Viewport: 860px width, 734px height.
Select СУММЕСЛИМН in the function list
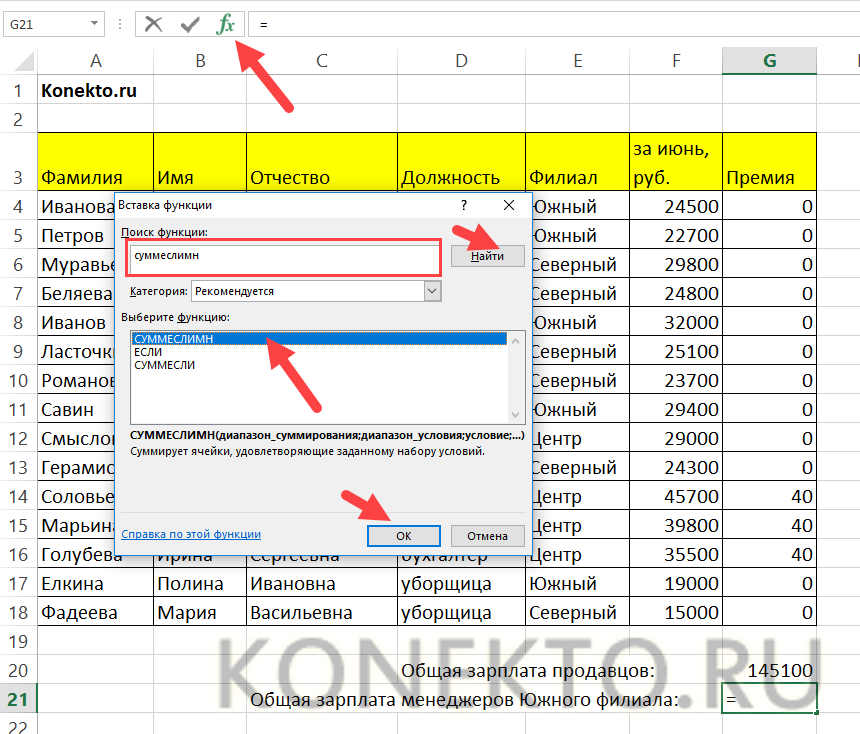coord(320,339)
